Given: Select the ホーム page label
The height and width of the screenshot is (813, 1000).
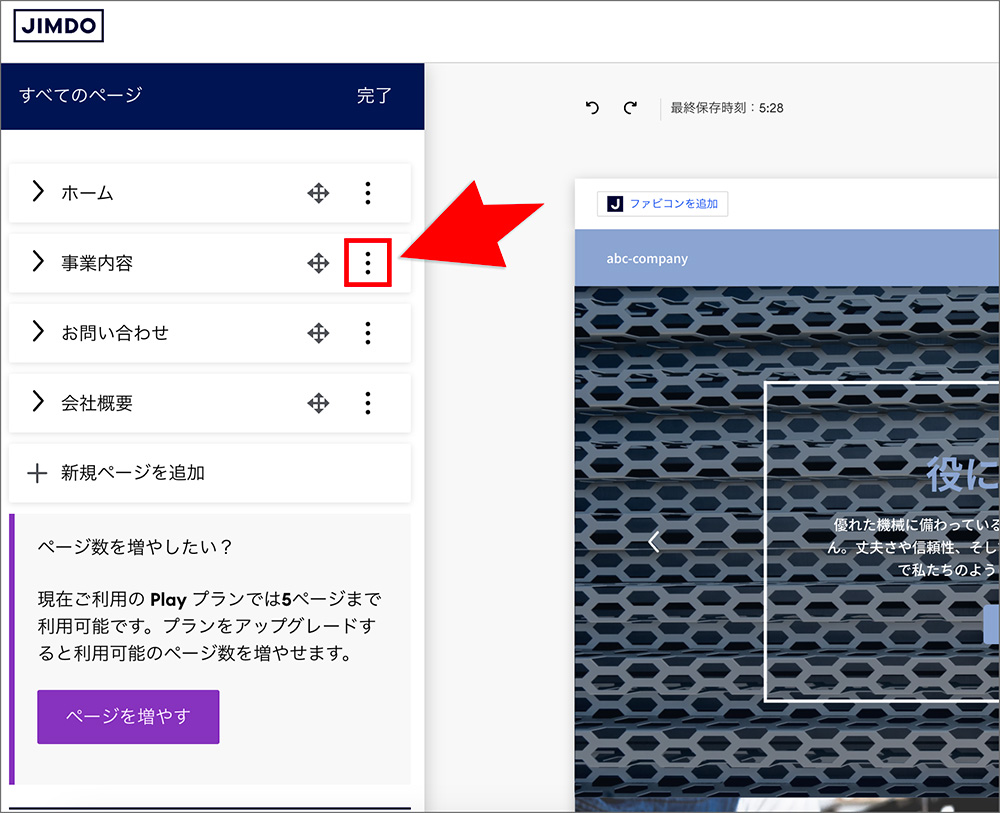Looking at the screenshot, I should tap(87, 193).
